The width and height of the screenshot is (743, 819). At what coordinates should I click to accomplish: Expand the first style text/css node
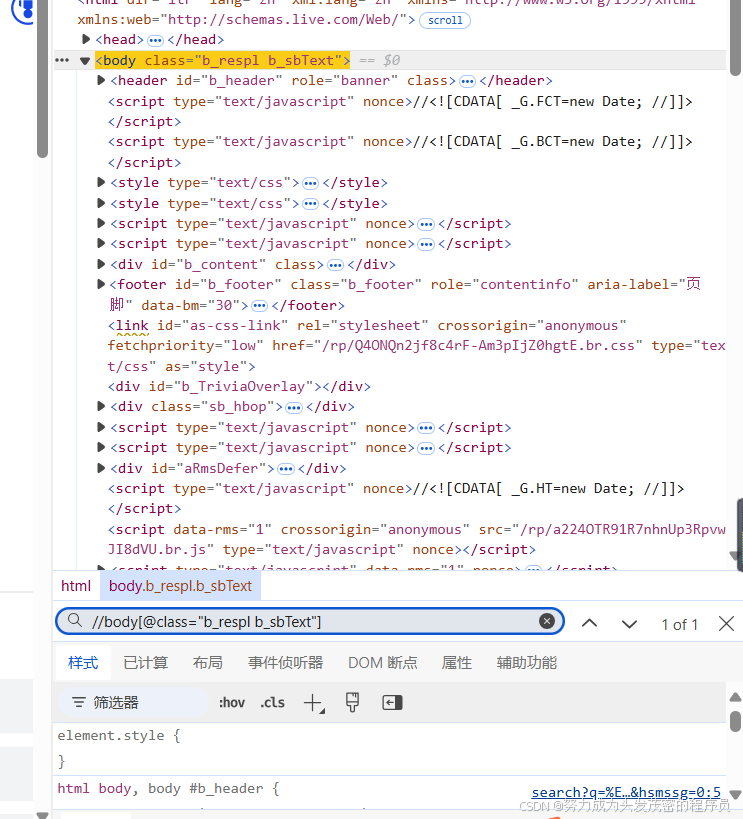pos(101,182)
